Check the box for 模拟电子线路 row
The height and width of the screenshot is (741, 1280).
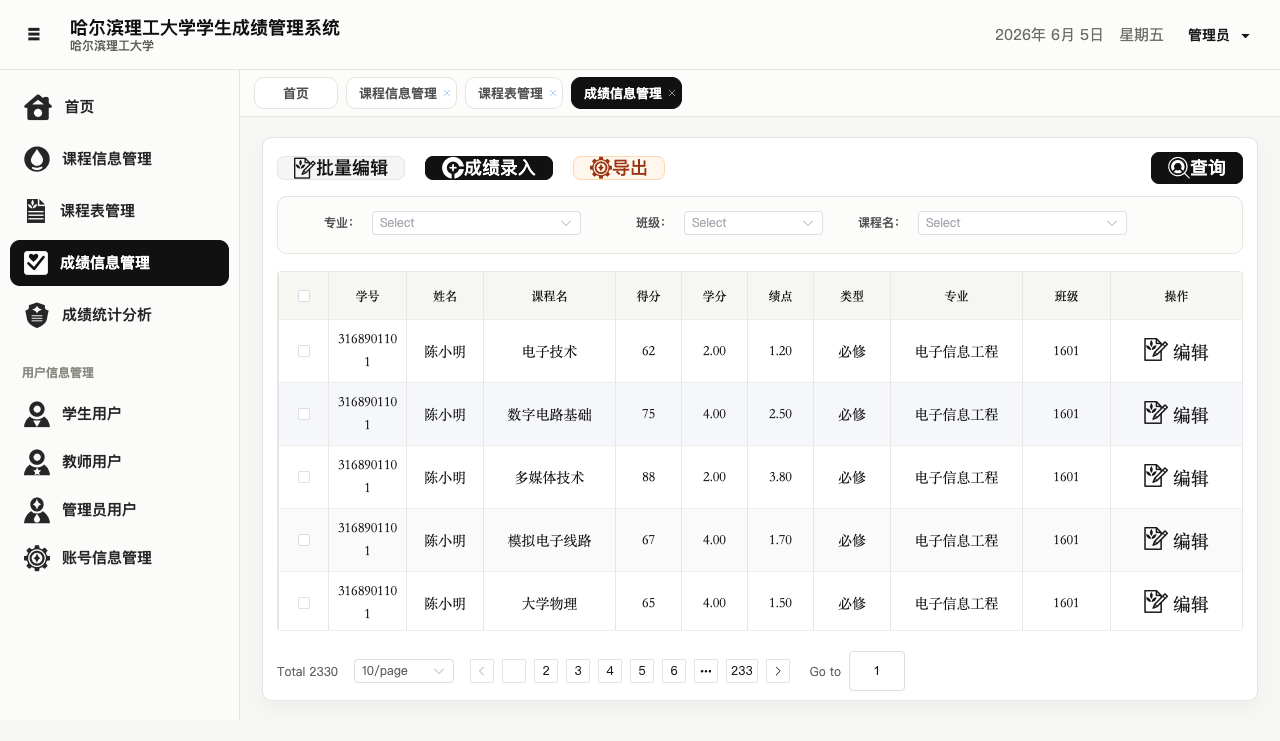tap(304, 540)
